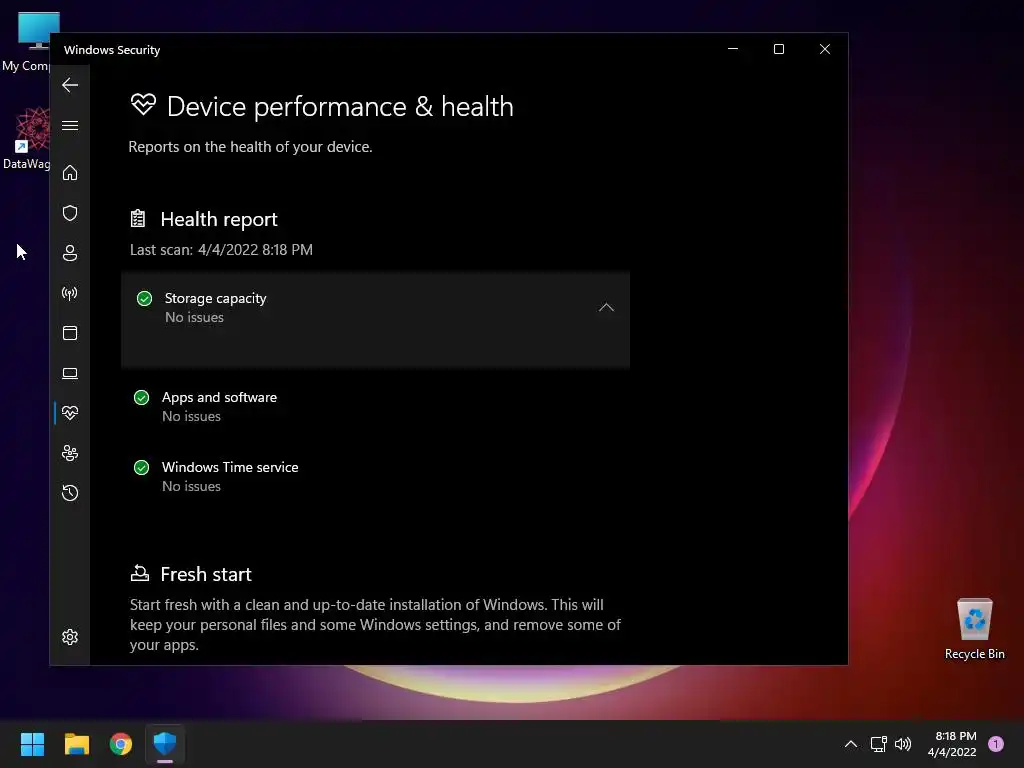Open Settings gear in sidebar
The width and height of the screenshot is (1024, 768).
[x=70, y=637]
